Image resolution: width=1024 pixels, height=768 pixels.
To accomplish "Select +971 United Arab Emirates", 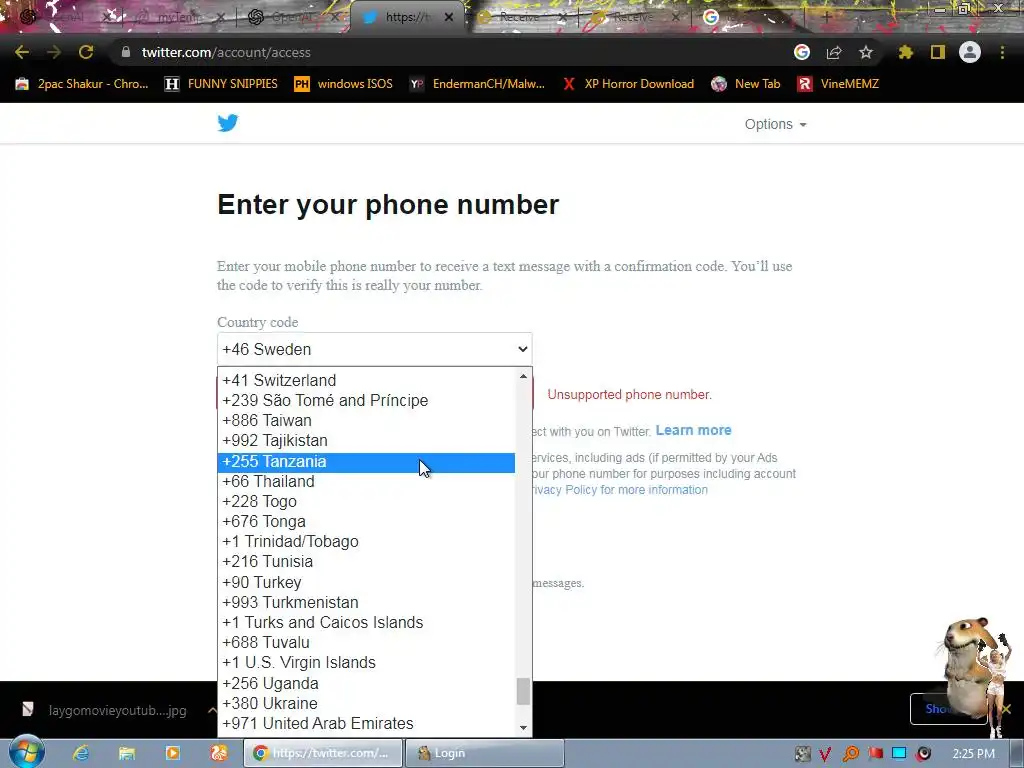I will 366,724.
